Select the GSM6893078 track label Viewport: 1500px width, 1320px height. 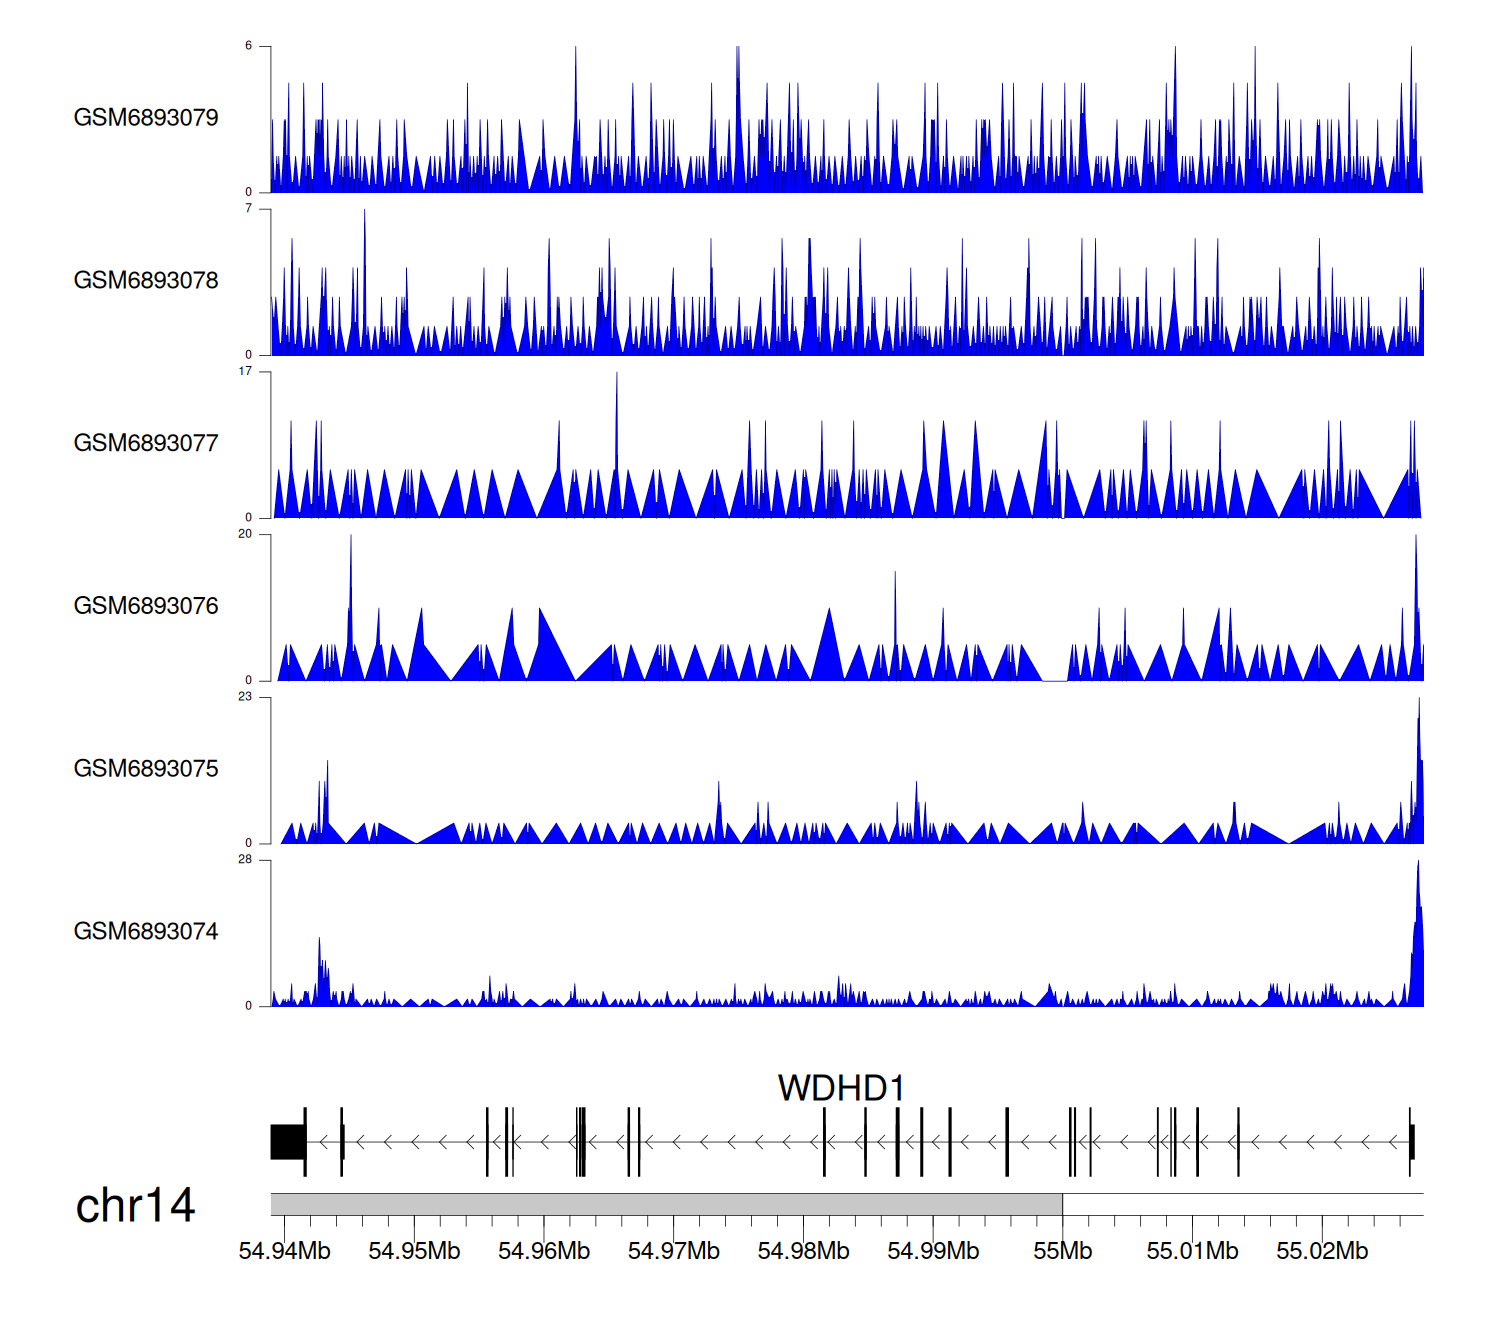tap(146, 281)
